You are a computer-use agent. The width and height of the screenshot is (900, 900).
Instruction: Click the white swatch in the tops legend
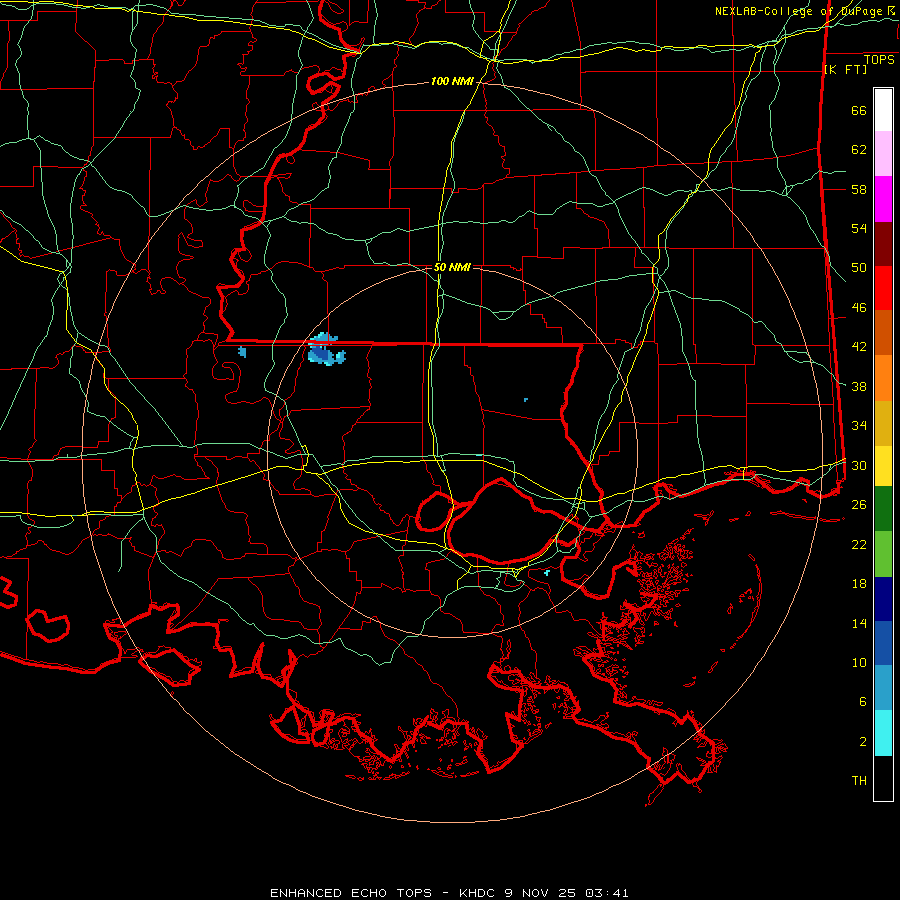point(883,110)
